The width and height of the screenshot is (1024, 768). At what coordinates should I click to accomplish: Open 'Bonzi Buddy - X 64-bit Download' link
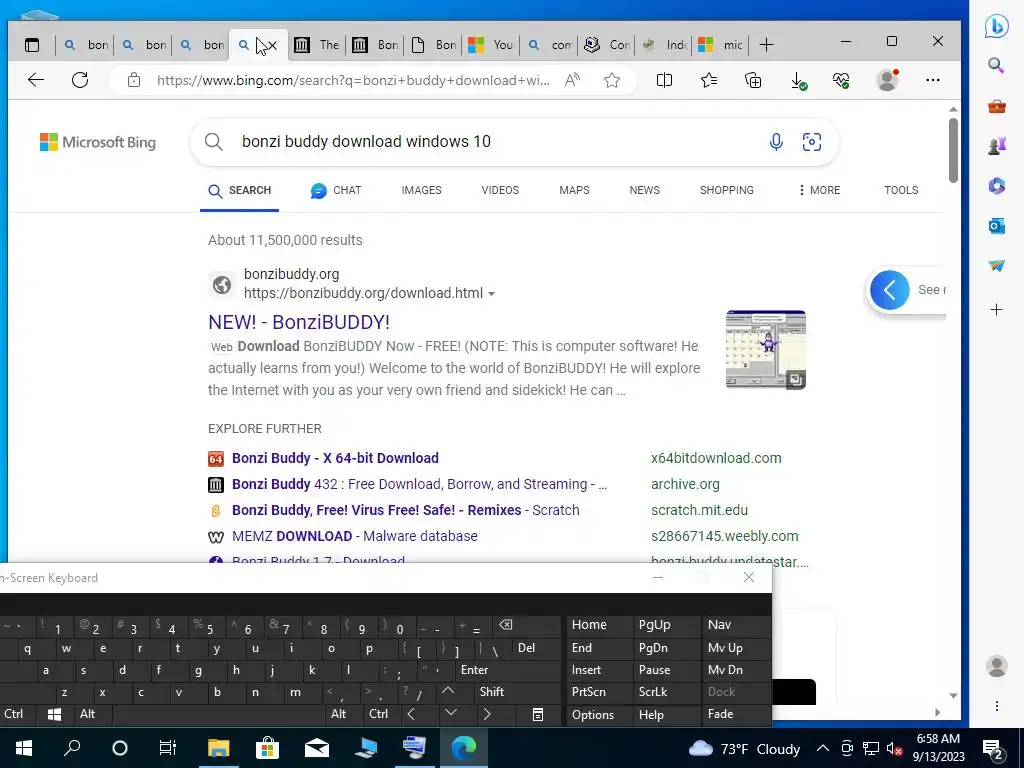point(335,458)
